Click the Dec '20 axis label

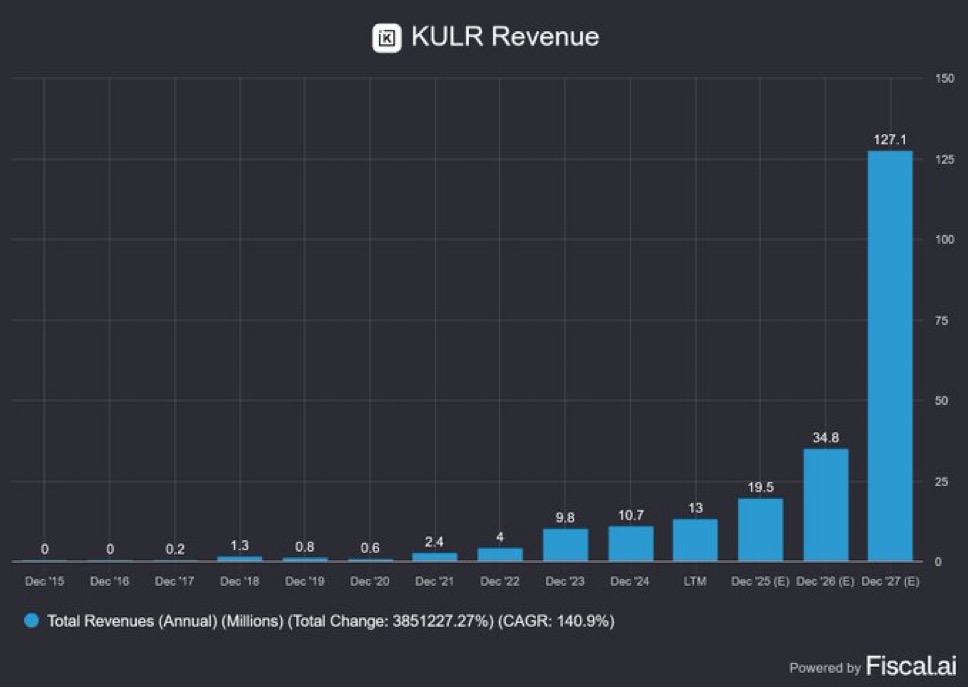pyautogui.click(x=370, y=581)
